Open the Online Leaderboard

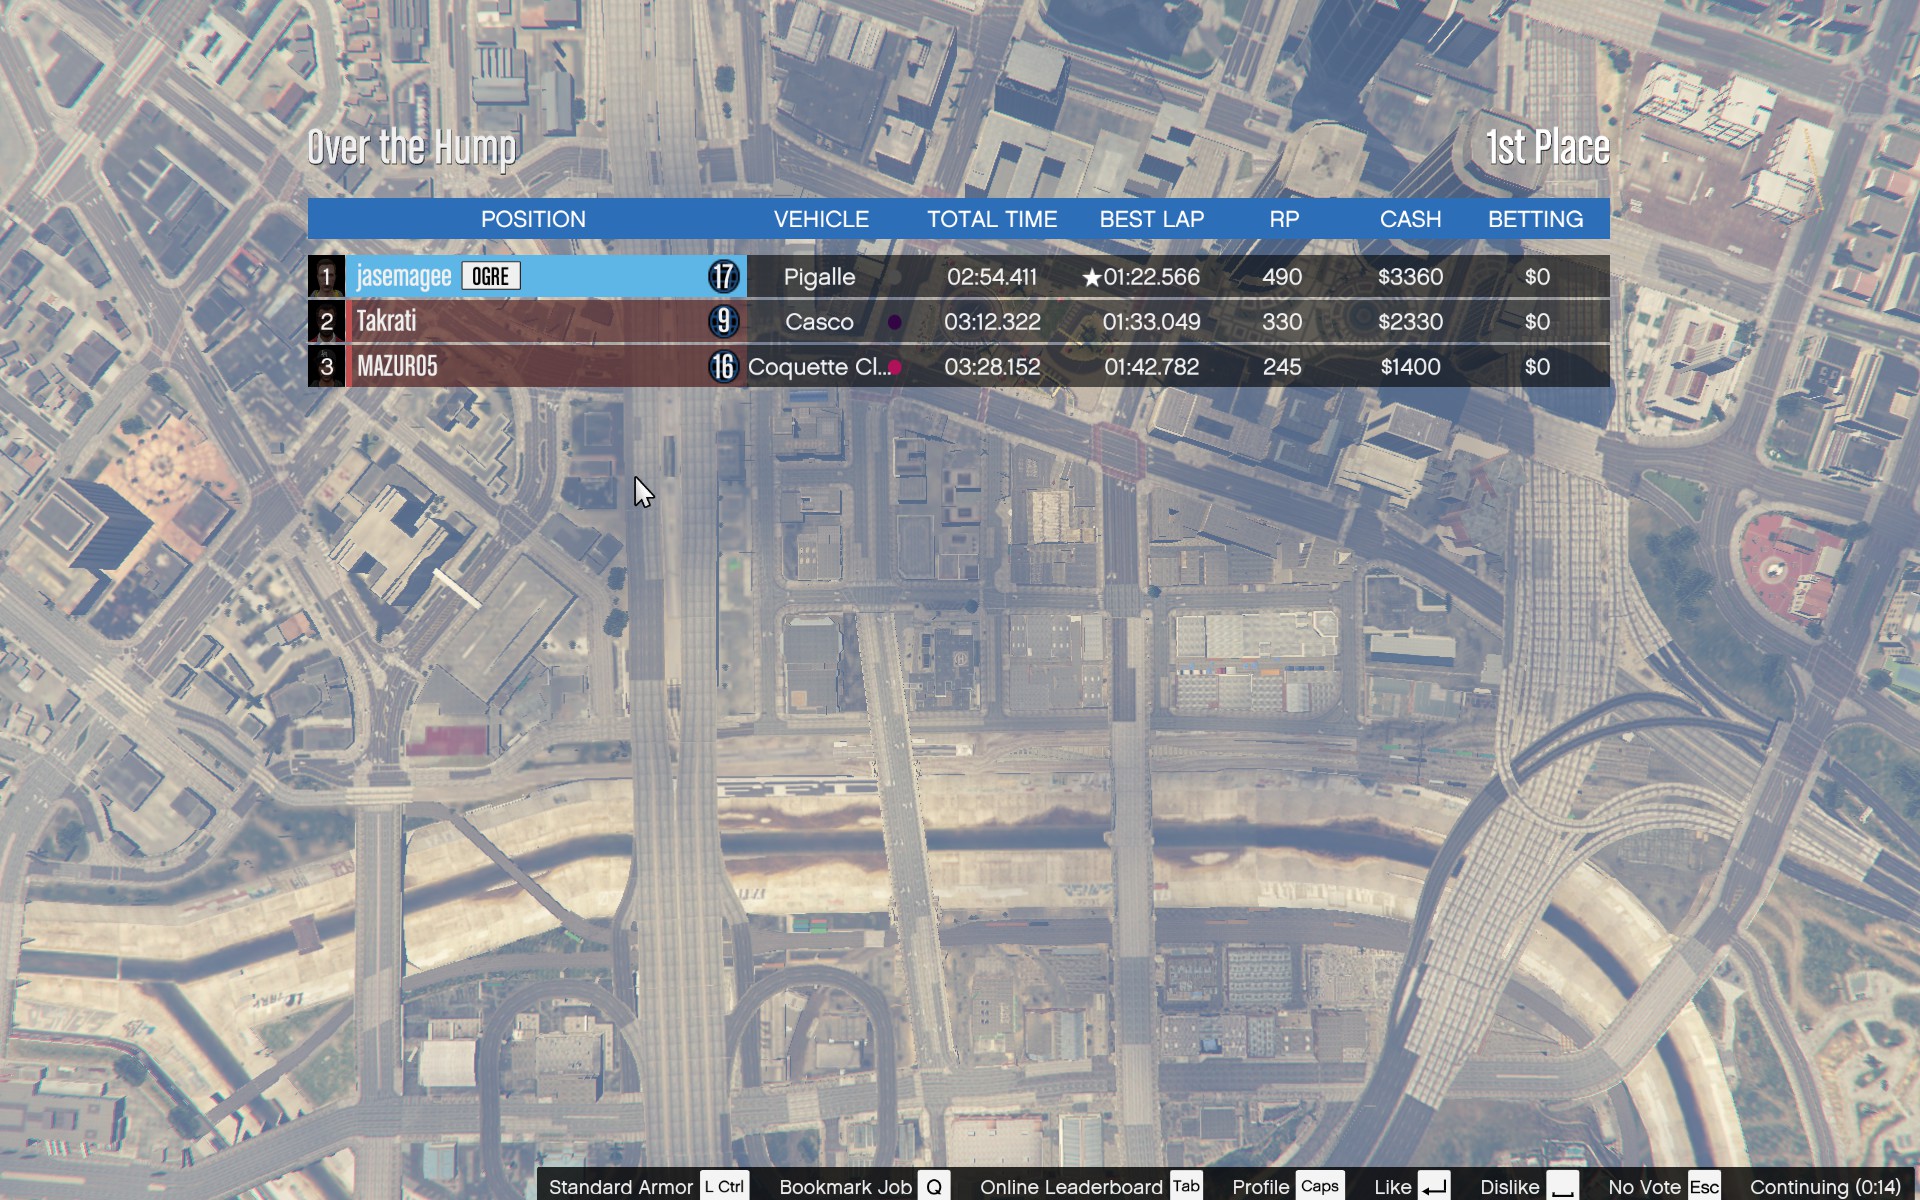pos(1071,1186)
